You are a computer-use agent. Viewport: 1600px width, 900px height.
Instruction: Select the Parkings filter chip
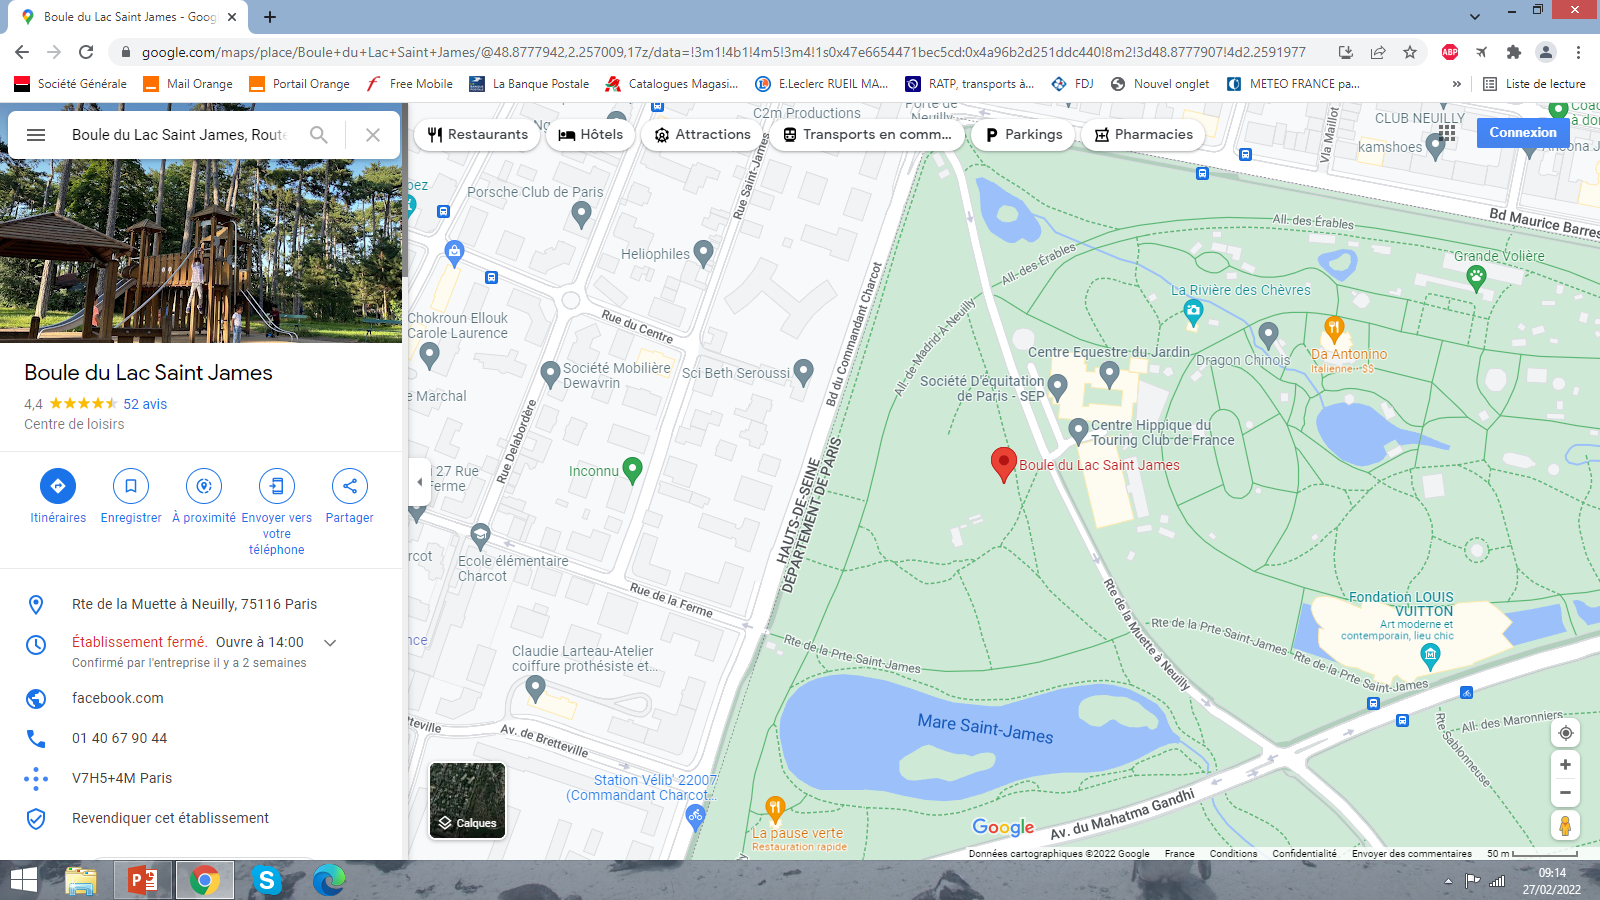tap(1024, 135)
